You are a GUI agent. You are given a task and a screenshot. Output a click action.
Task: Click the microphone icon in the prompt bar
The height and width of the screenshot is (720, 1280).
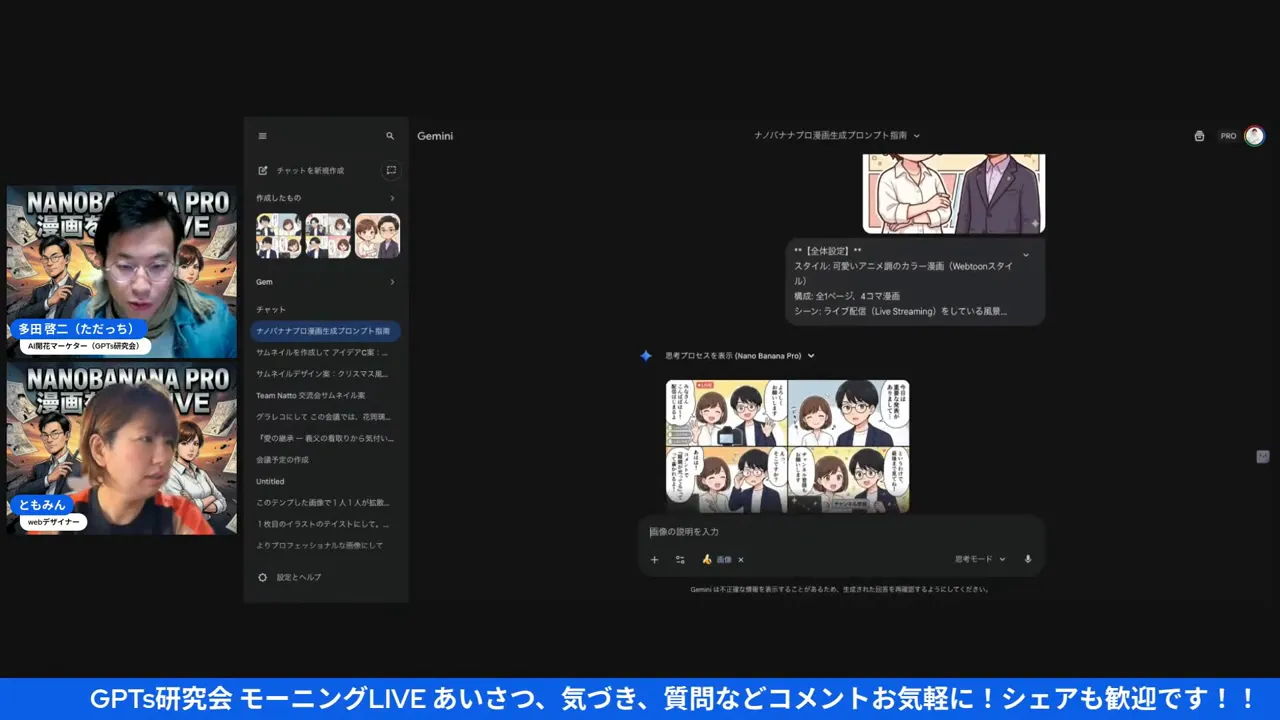pyautogui.click(x=1027, y=559)
